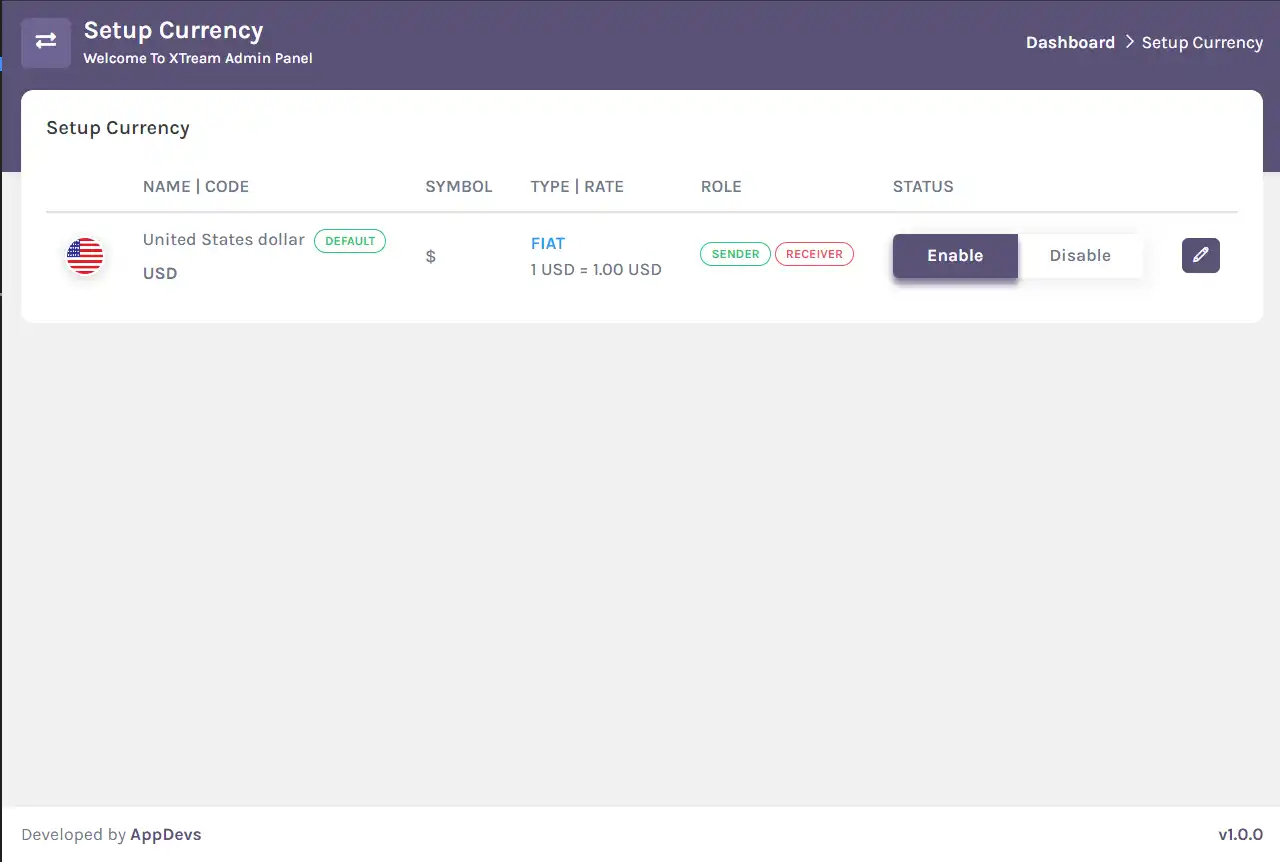Disable the USD currency status
Viewport: 1280px width, 862px height.
[1080, 255]
